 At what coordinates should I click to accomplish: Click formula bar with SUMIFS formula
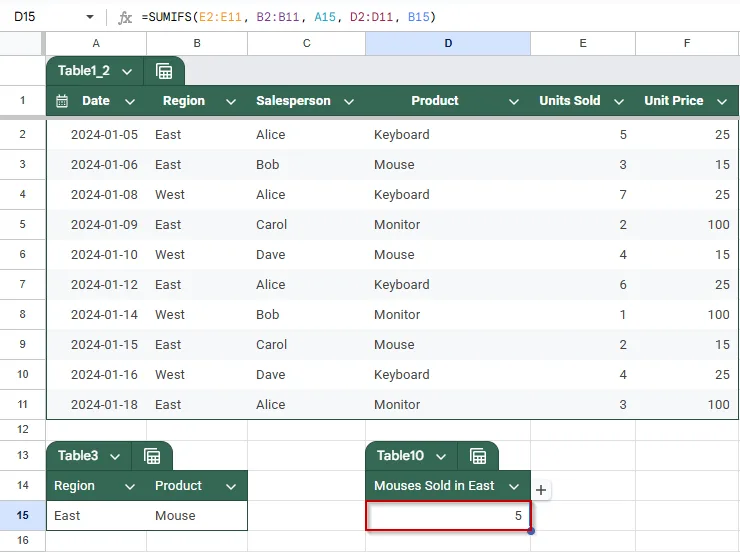tap(439, 17)
